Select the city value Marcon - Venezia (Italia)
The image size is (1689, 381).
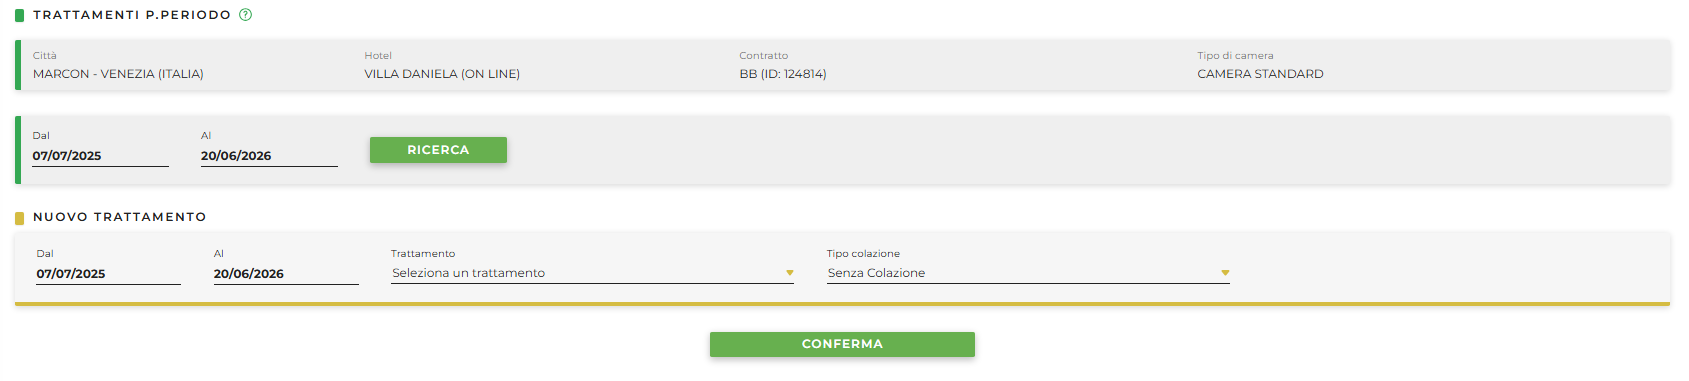[118, 74]
